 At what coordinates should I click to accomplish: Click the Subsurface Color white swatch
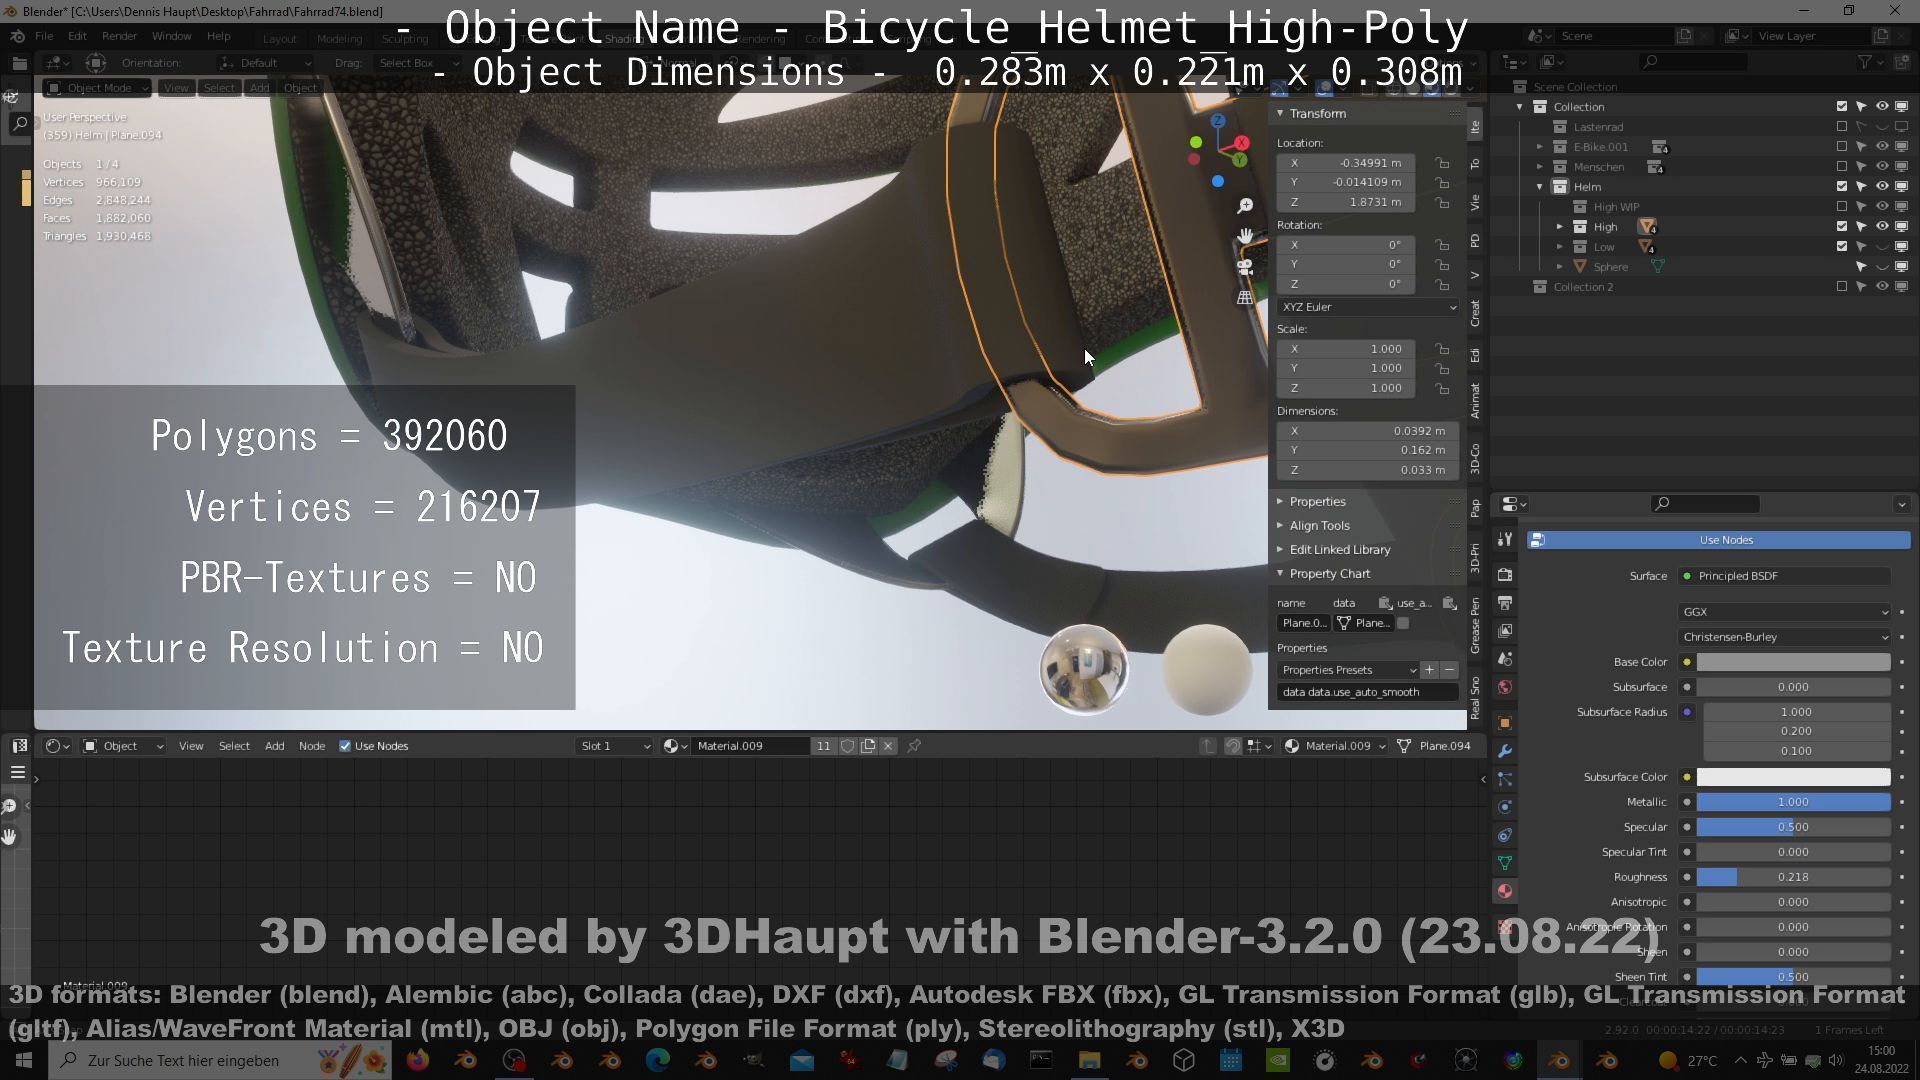coord(1793,777)
